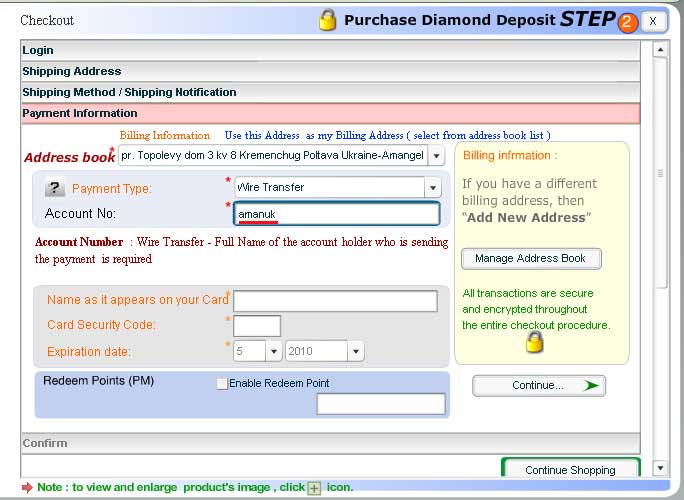The height and width of the screenshot is (500, 684).
Task: Click the padlock icon in billing info panel
Action: click(535, 343)
